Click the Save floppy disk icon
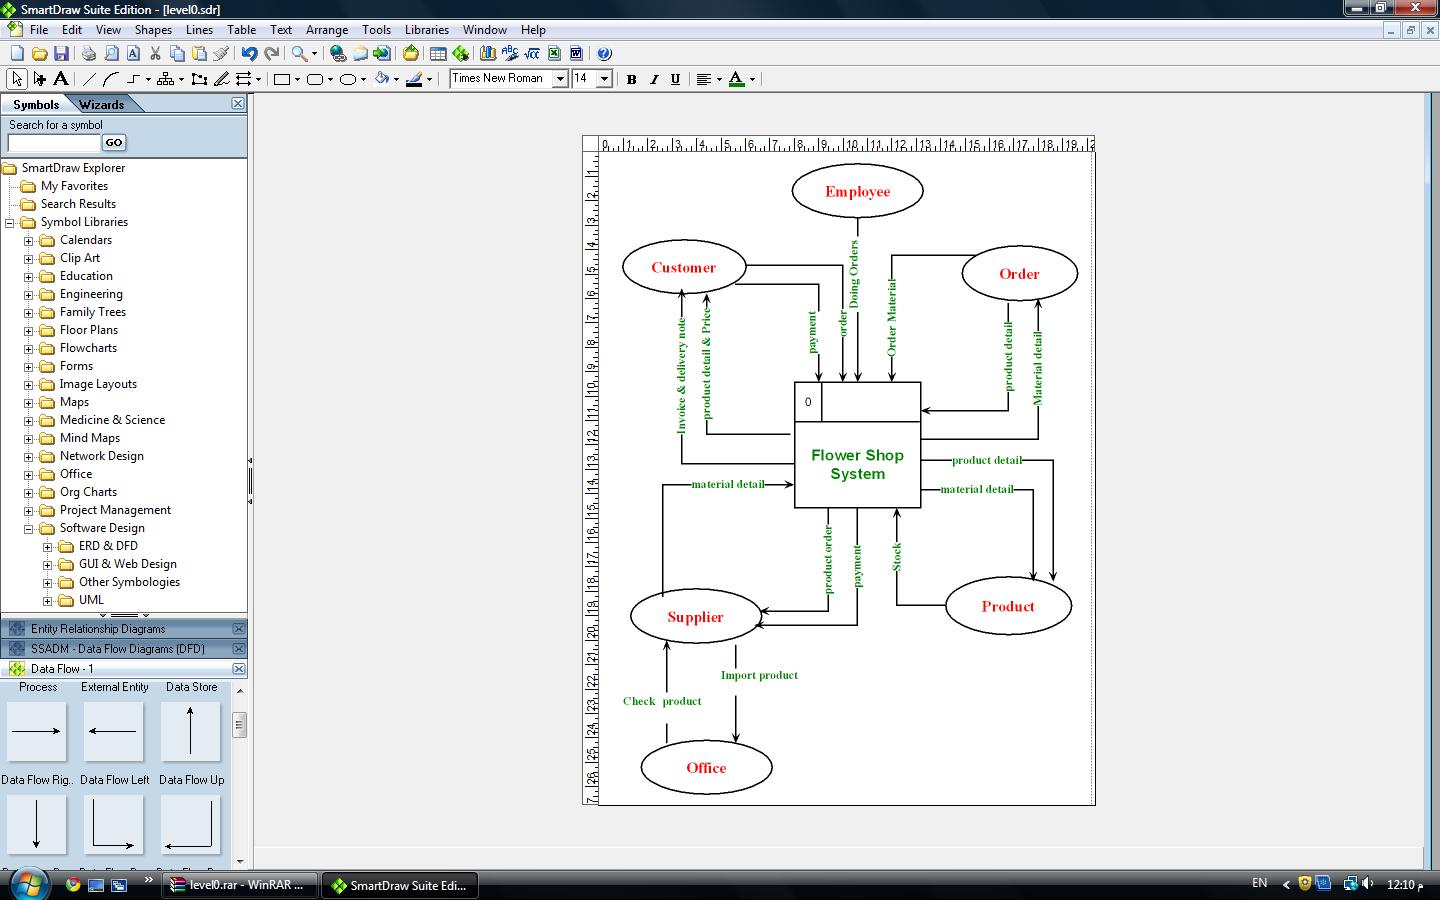This screenshot has height=900, width=1440. coord(61,54)
